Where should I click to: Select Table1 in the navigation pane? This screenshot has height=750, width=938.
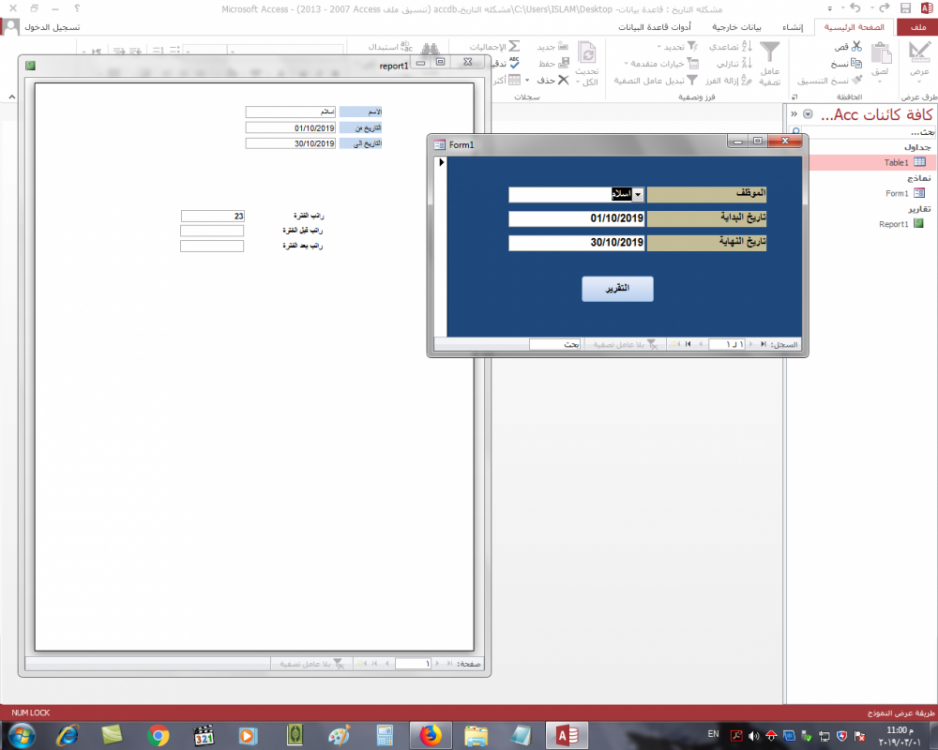pos(895,162)
